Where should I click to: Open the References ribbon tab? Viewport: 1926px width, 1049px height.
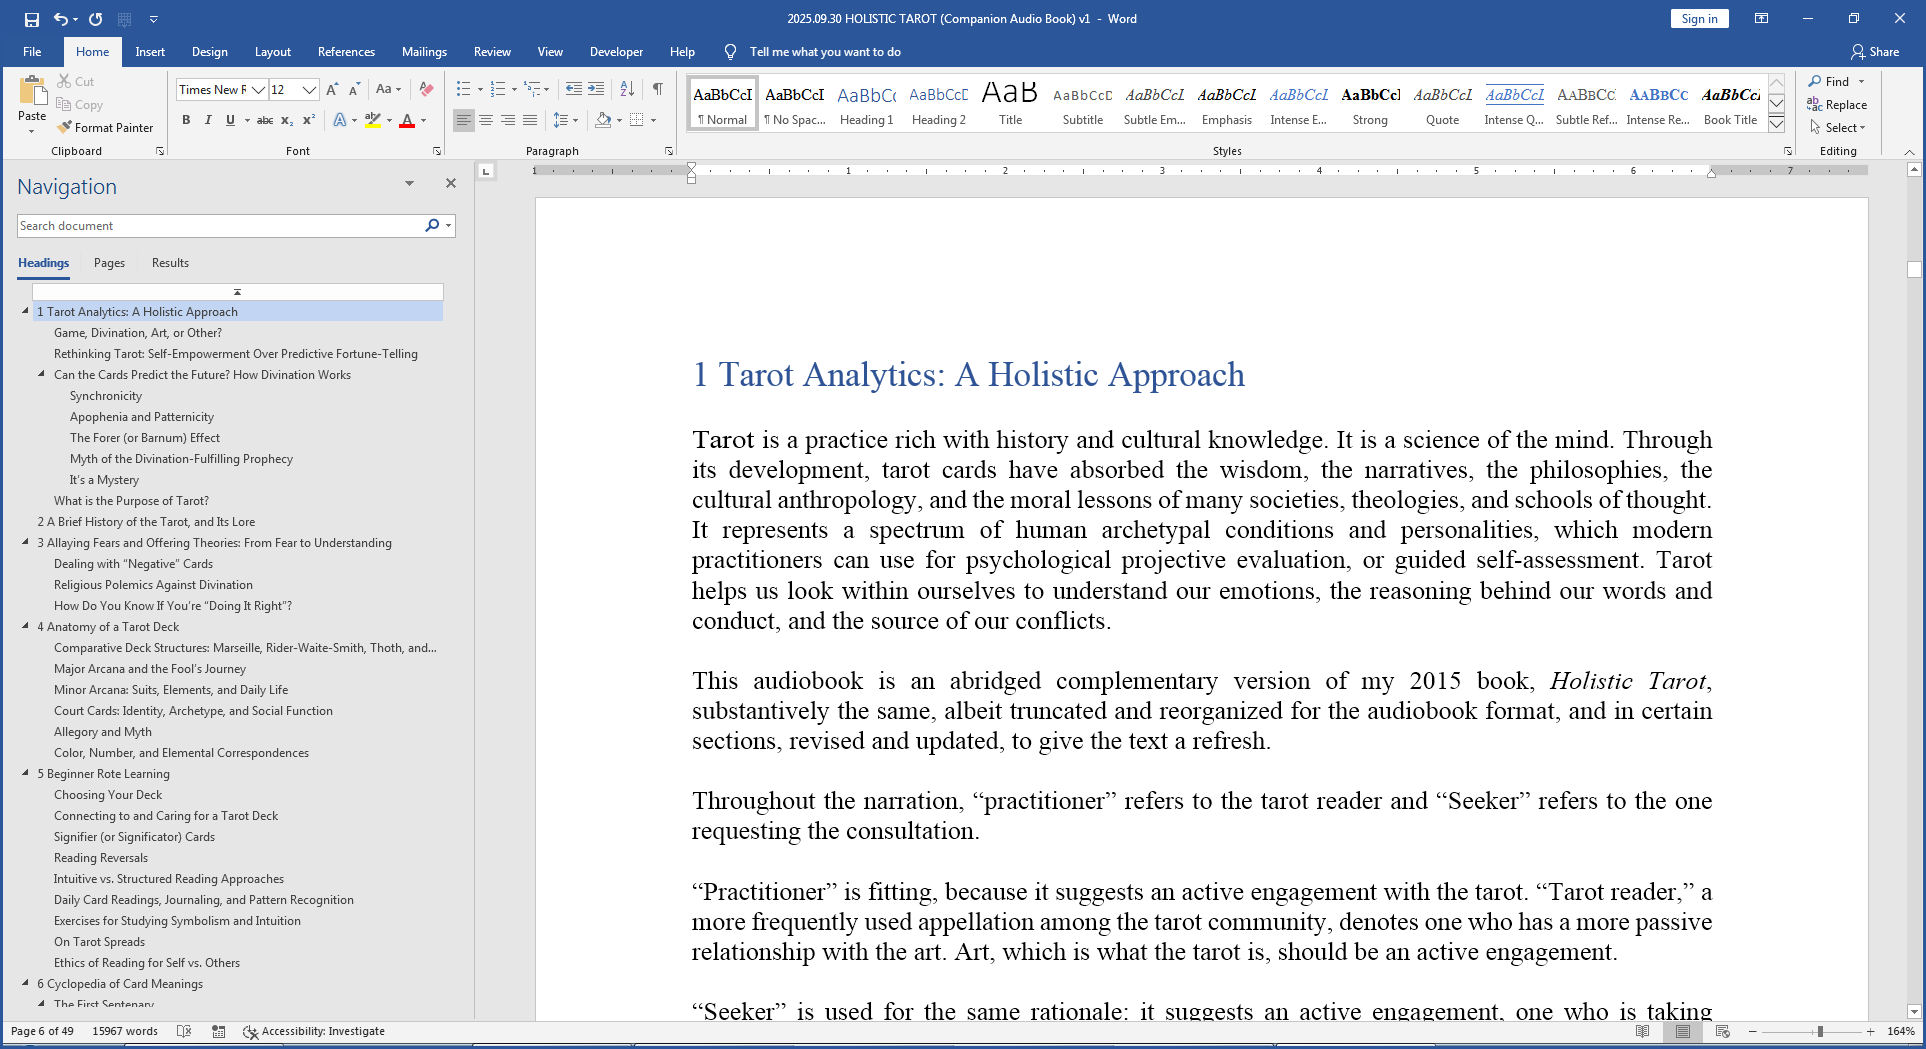346,52
